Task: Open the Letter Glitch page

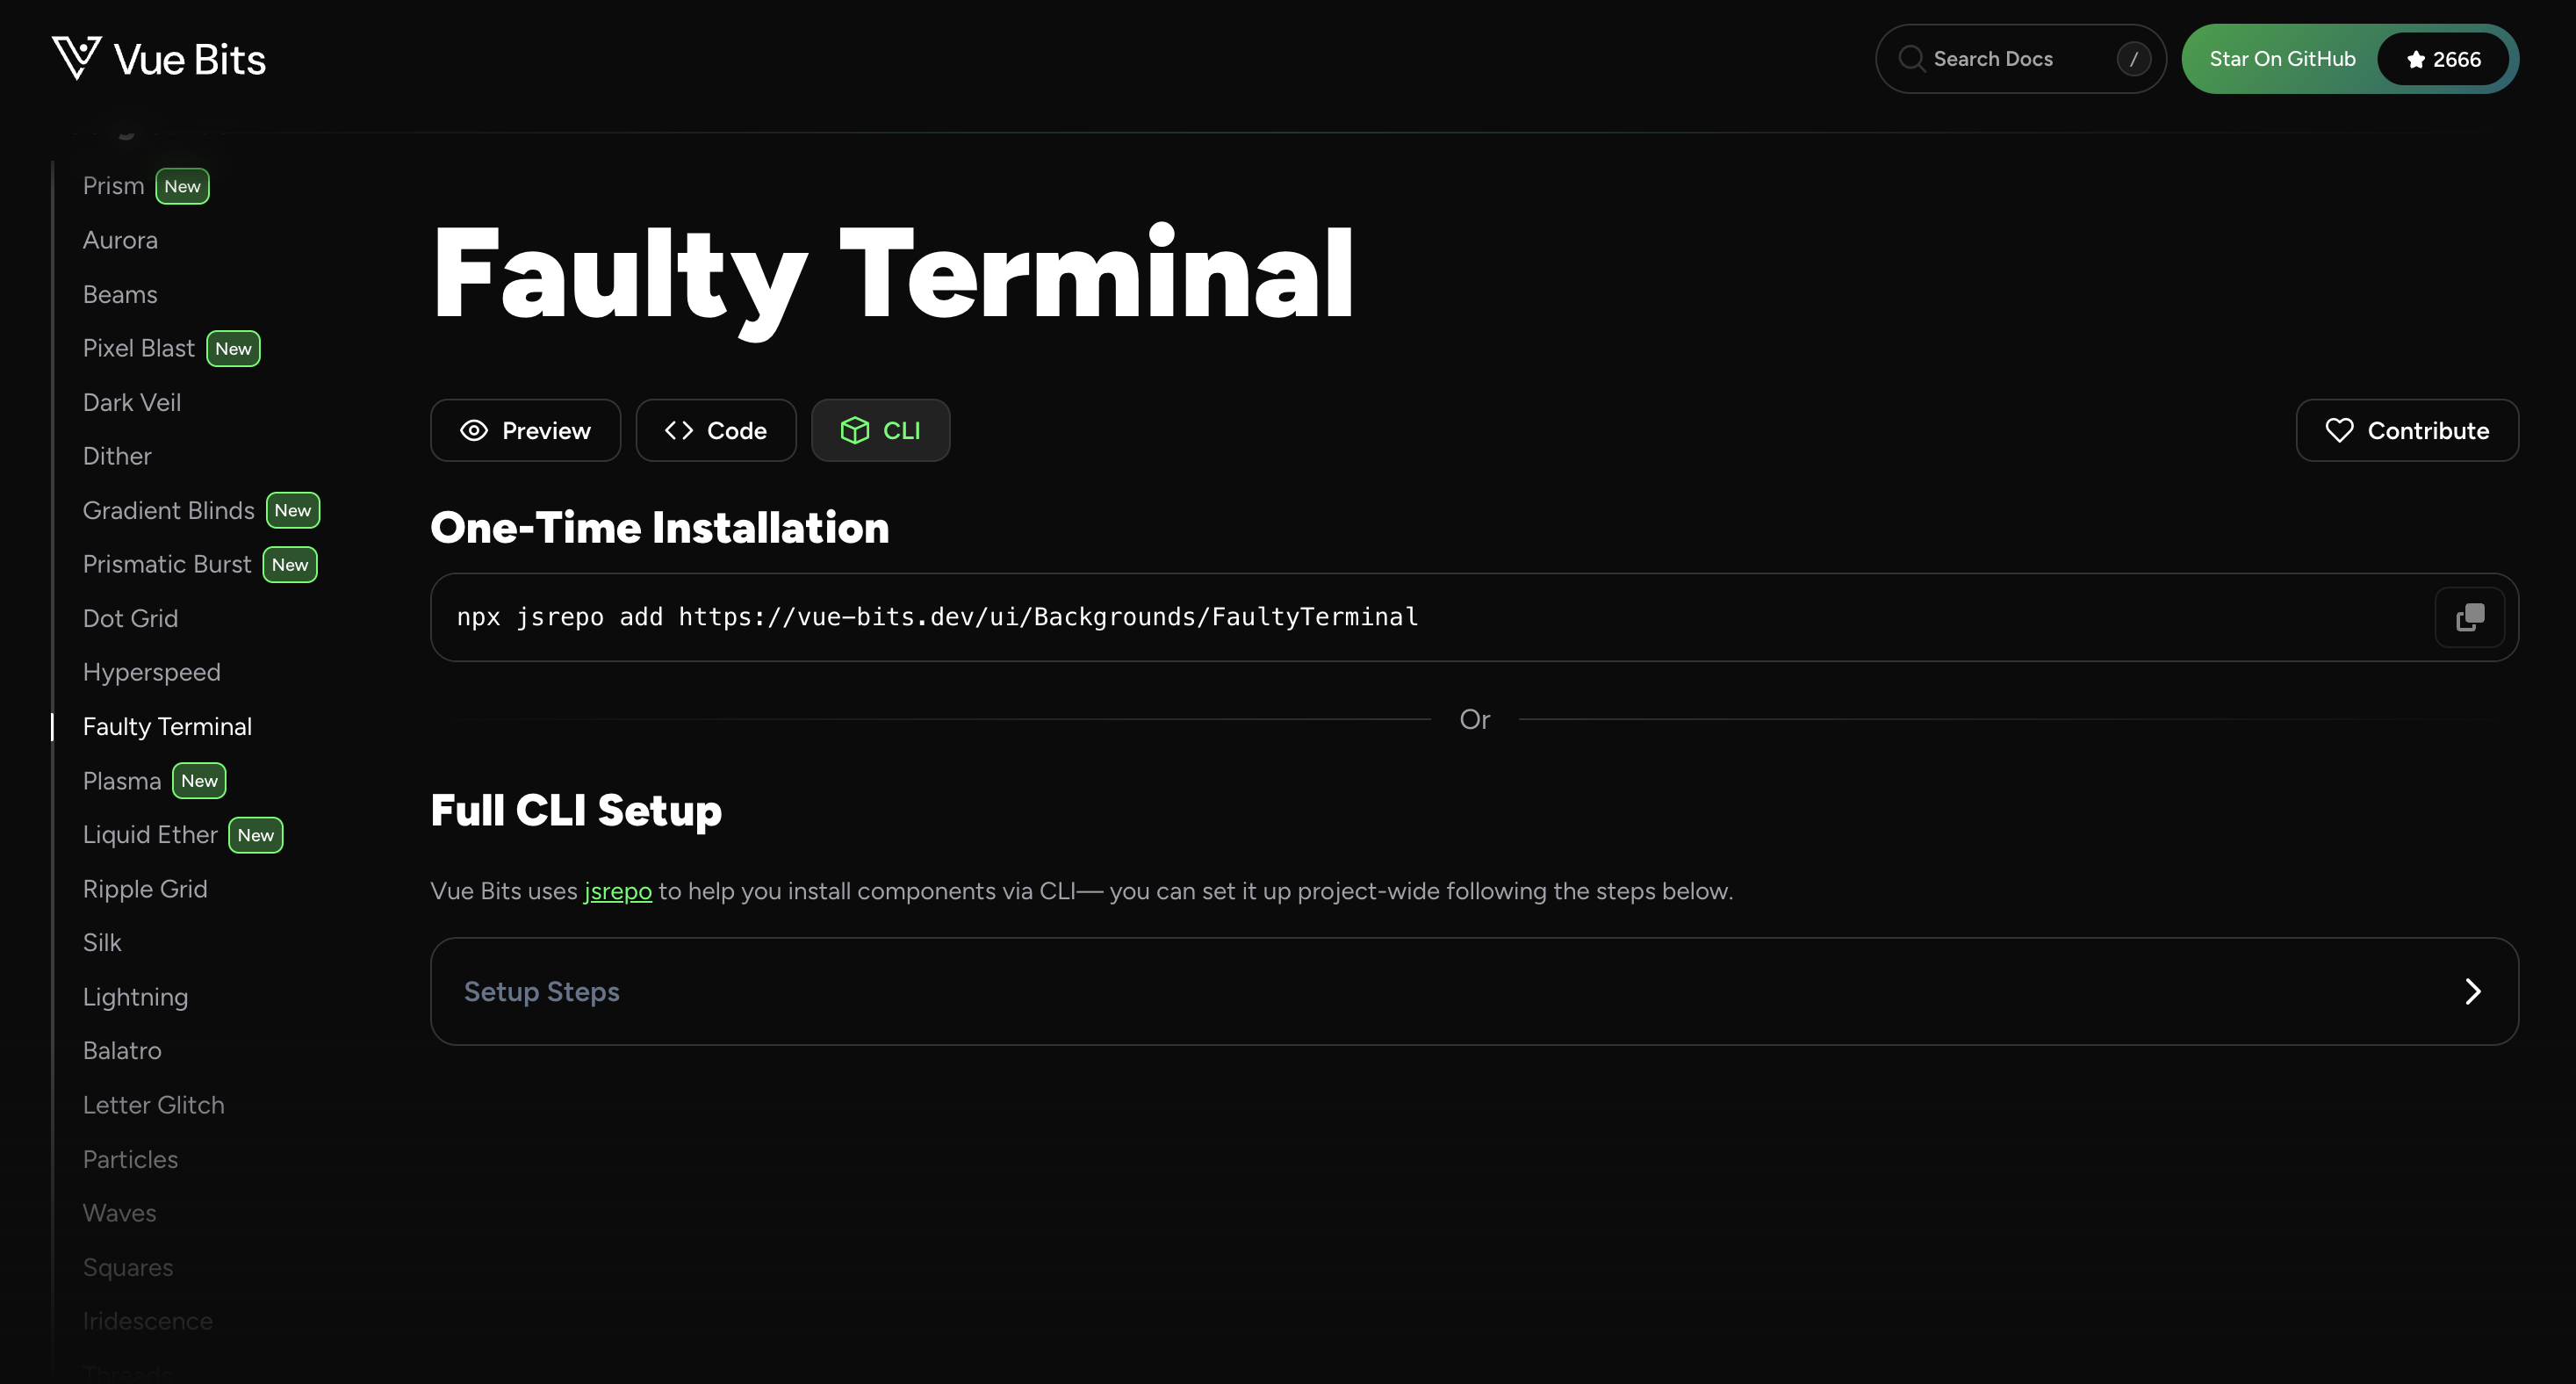Action: point(154,1105)
